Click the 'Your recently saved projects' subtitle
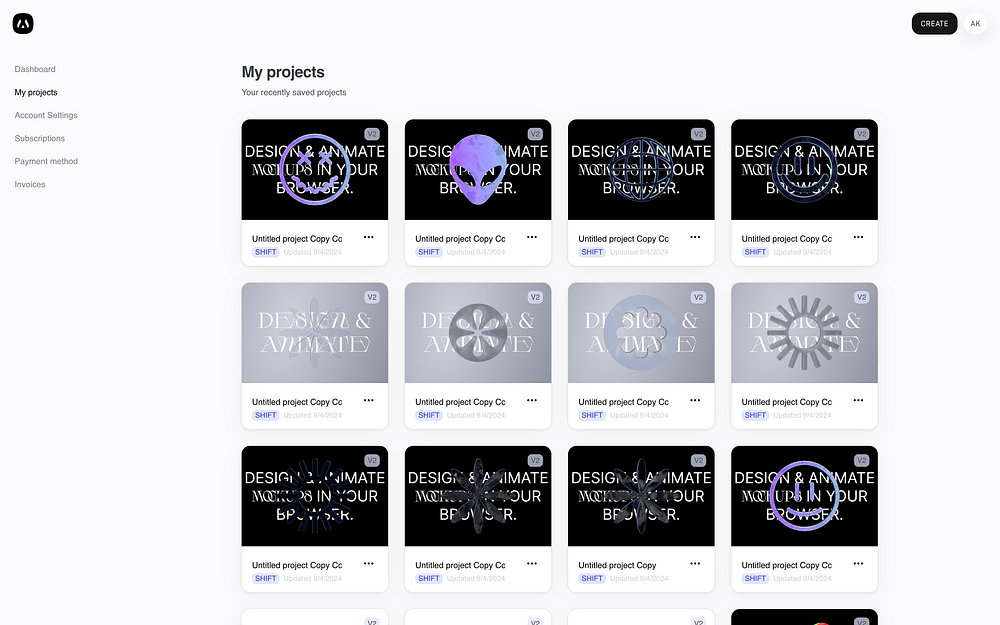Viewport: 1000px width, 625px height. tap(294, 92)
